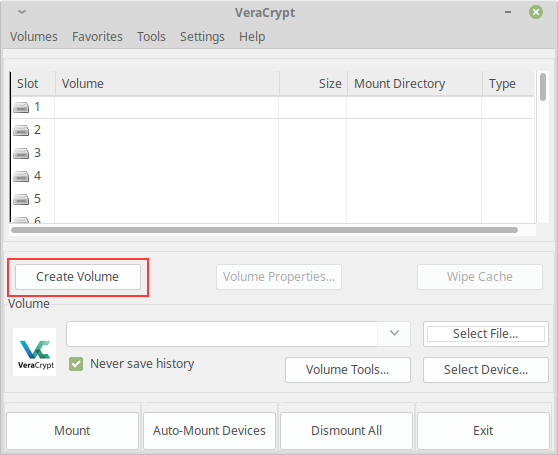Viewport: 558px width, 455px height.
Task: Click the Mount Directory column header
Action: point(415,84)
